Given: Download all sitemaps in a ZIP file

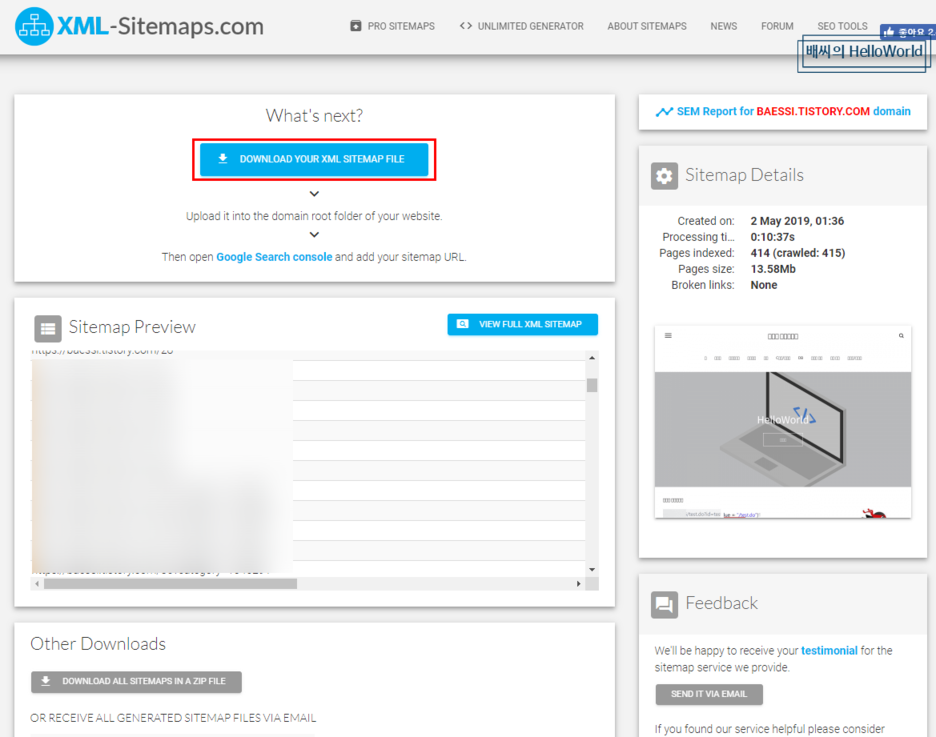Looking at the screenshot, I should pyautogui.click(x=136, y=682).
